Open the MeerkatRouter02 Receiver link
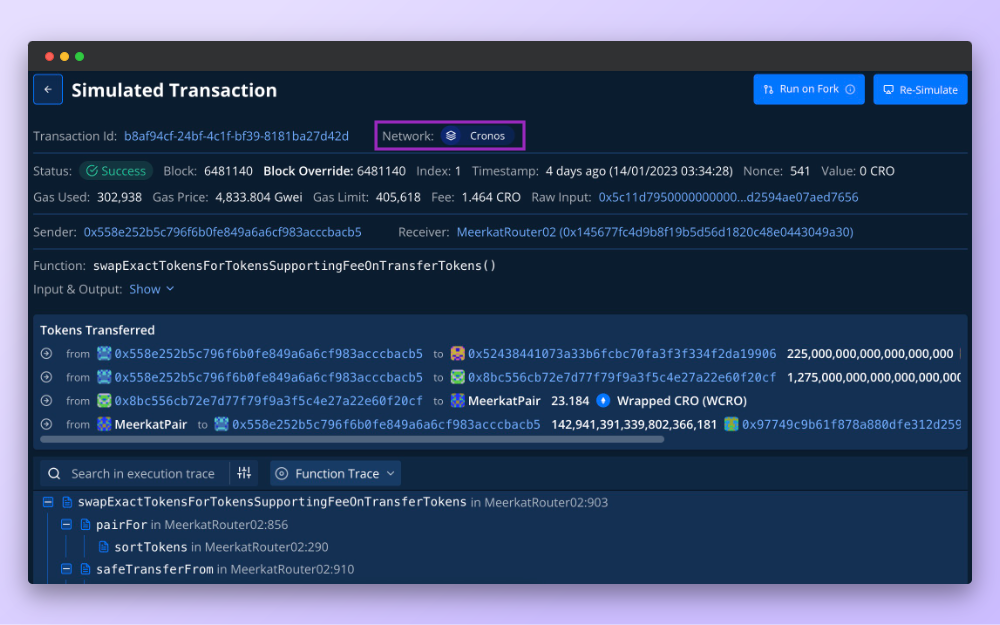Screen dimensions: 1000x625 [x=655, y=232]
